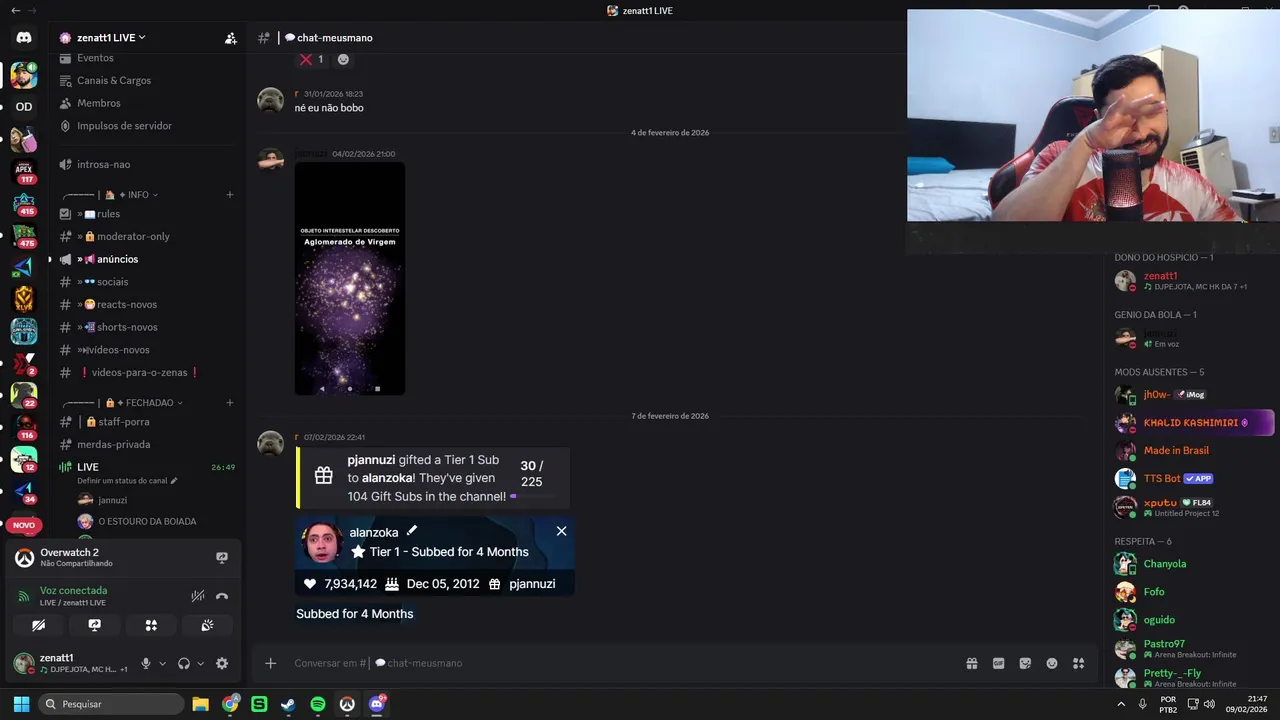Image resolution: width=1280 pixels, height=720 pixels.
Task: Add a channel to FECHADAO category
Action: pyautogui.click(x=230, y=403)
